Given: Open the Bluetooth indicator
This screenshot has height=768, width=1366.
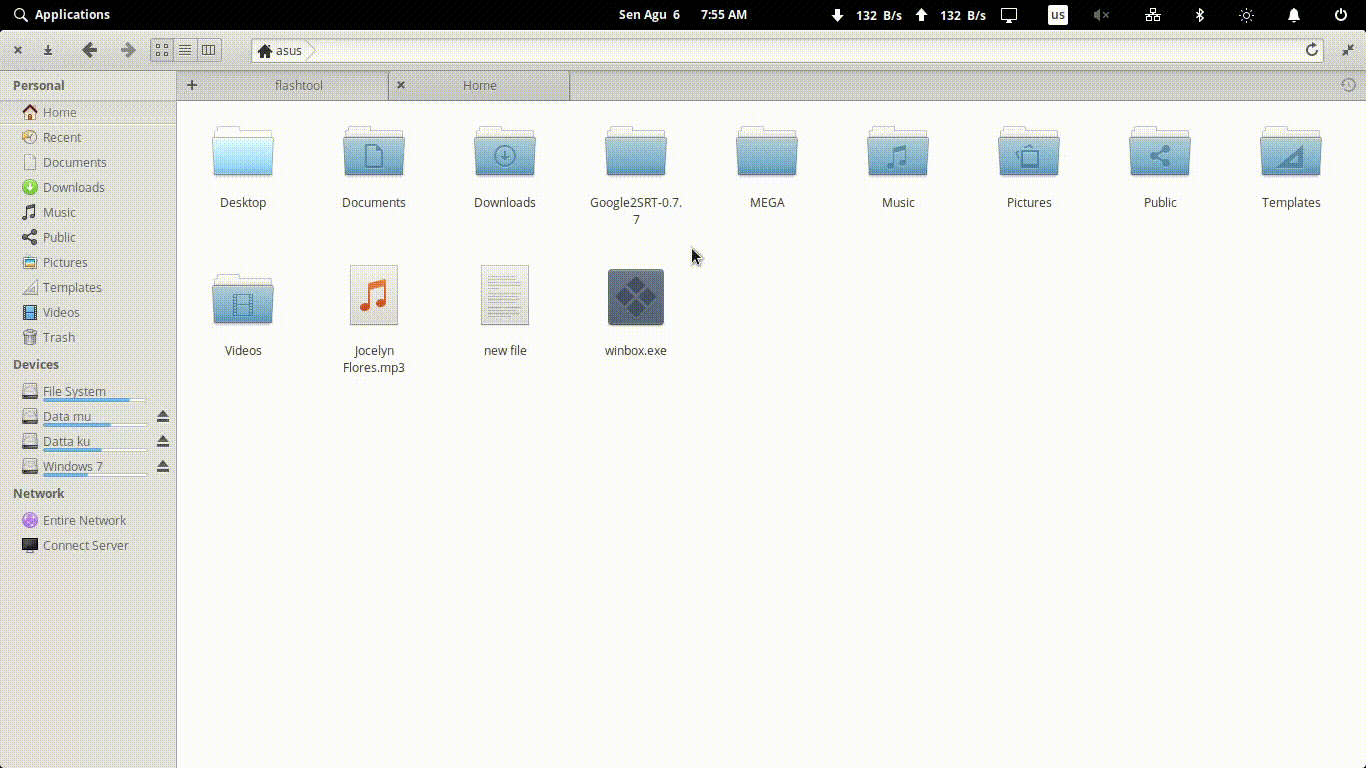Looking at the screenshot, I should [x=1200, y=14].
